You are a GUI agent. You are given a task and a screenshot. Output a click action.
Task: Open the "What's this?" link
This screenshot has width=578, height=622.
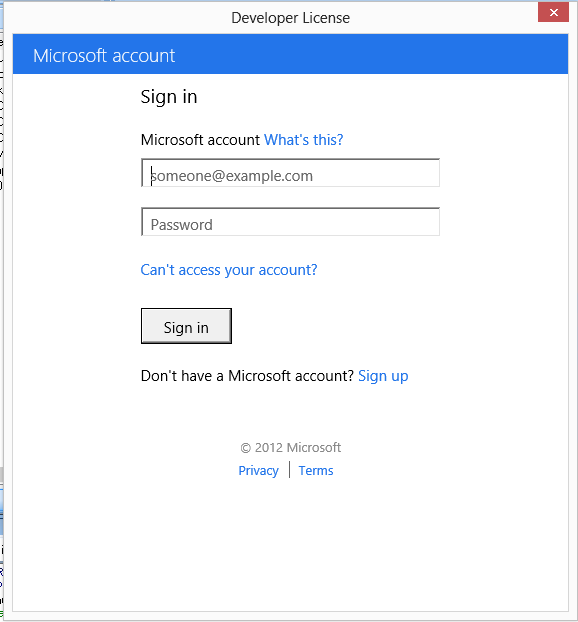303,140
